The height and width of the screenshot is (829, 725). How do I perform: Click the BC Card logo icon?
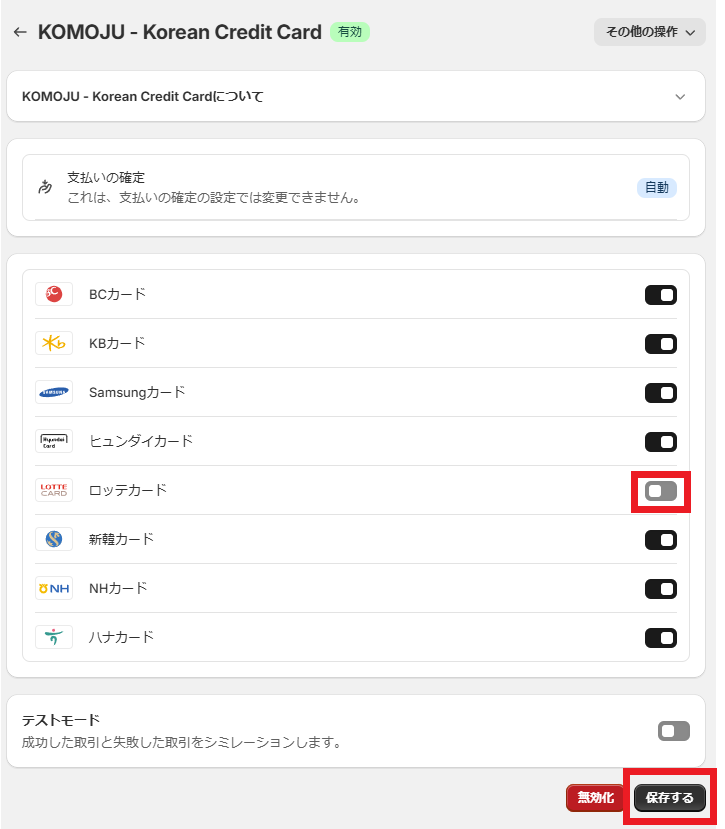tap(54, 294)
